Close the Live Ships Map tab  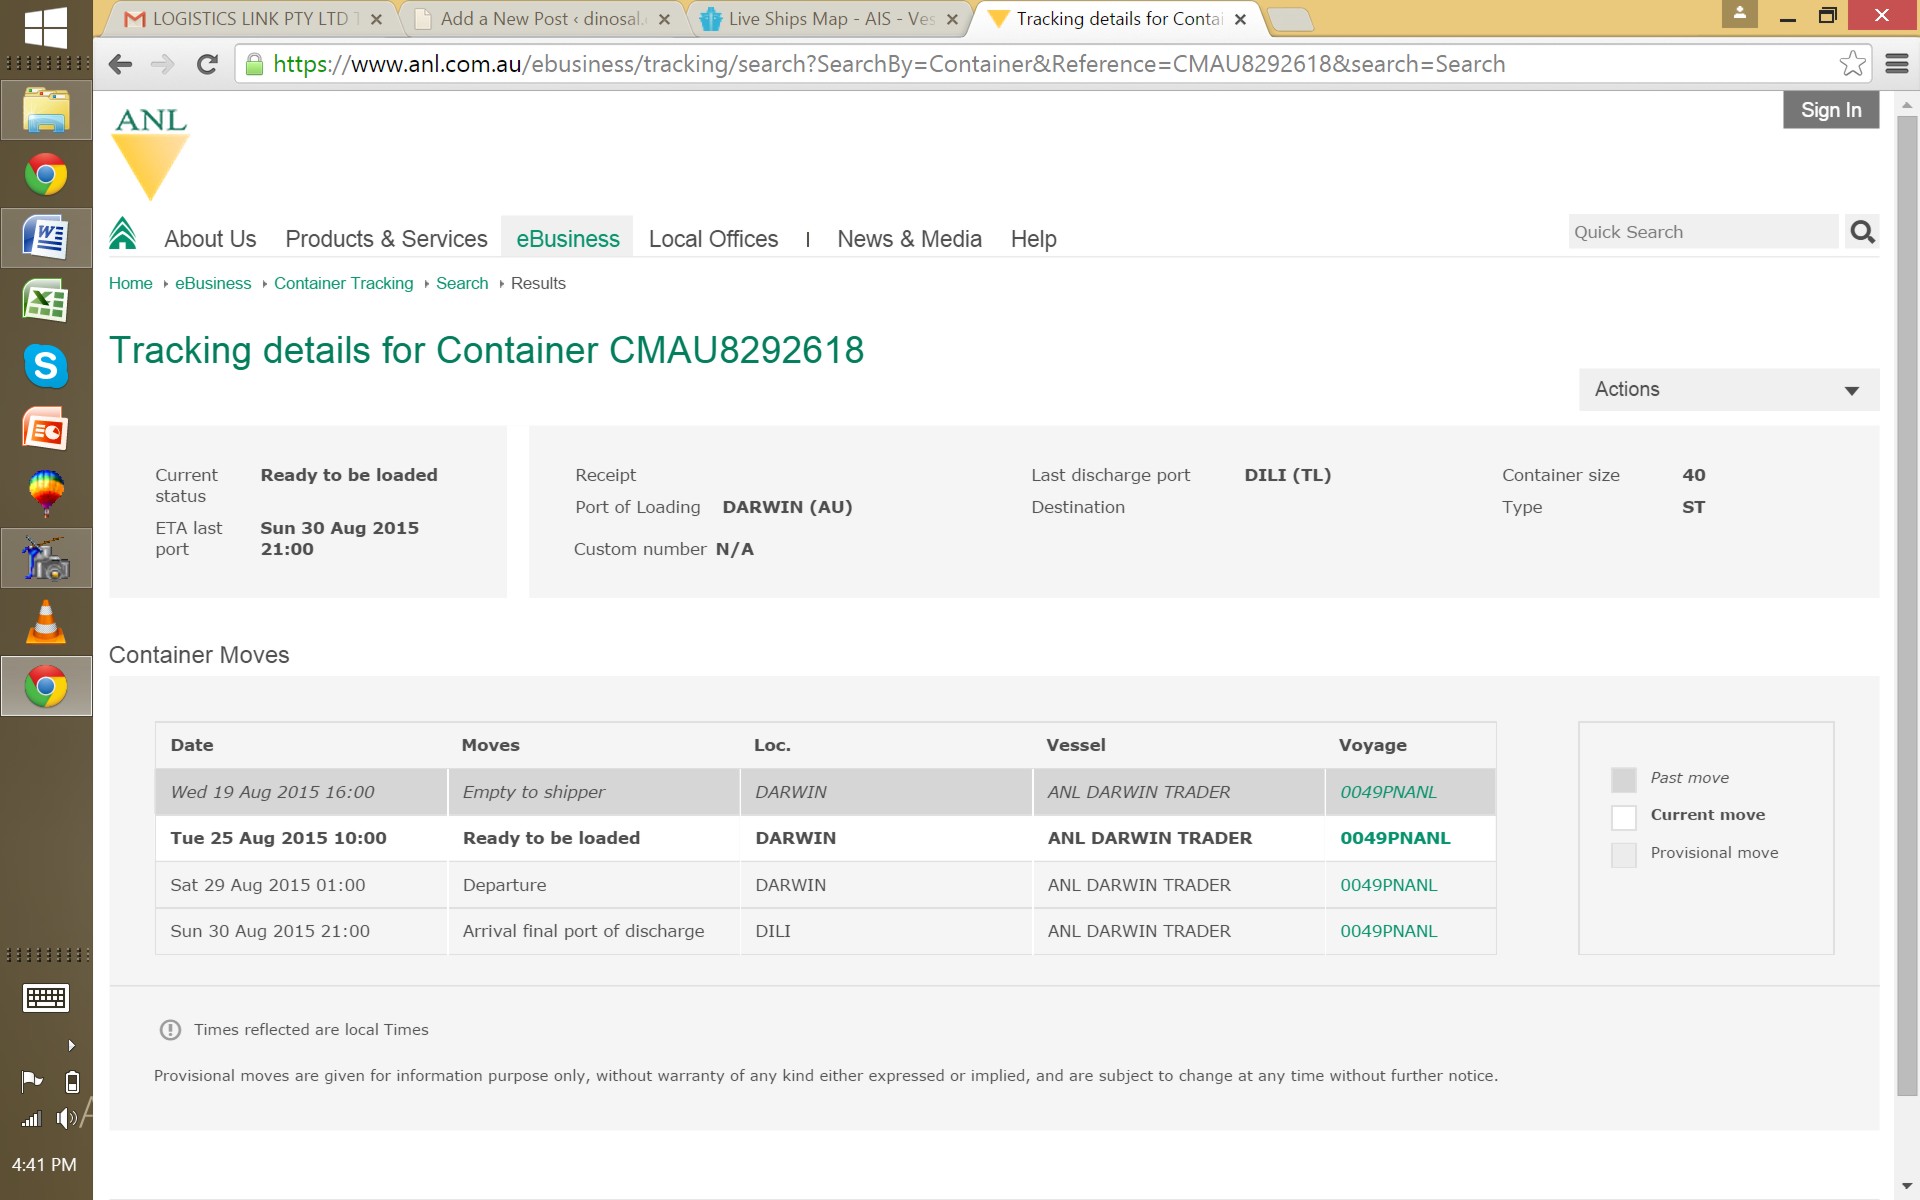coord(952,19)
